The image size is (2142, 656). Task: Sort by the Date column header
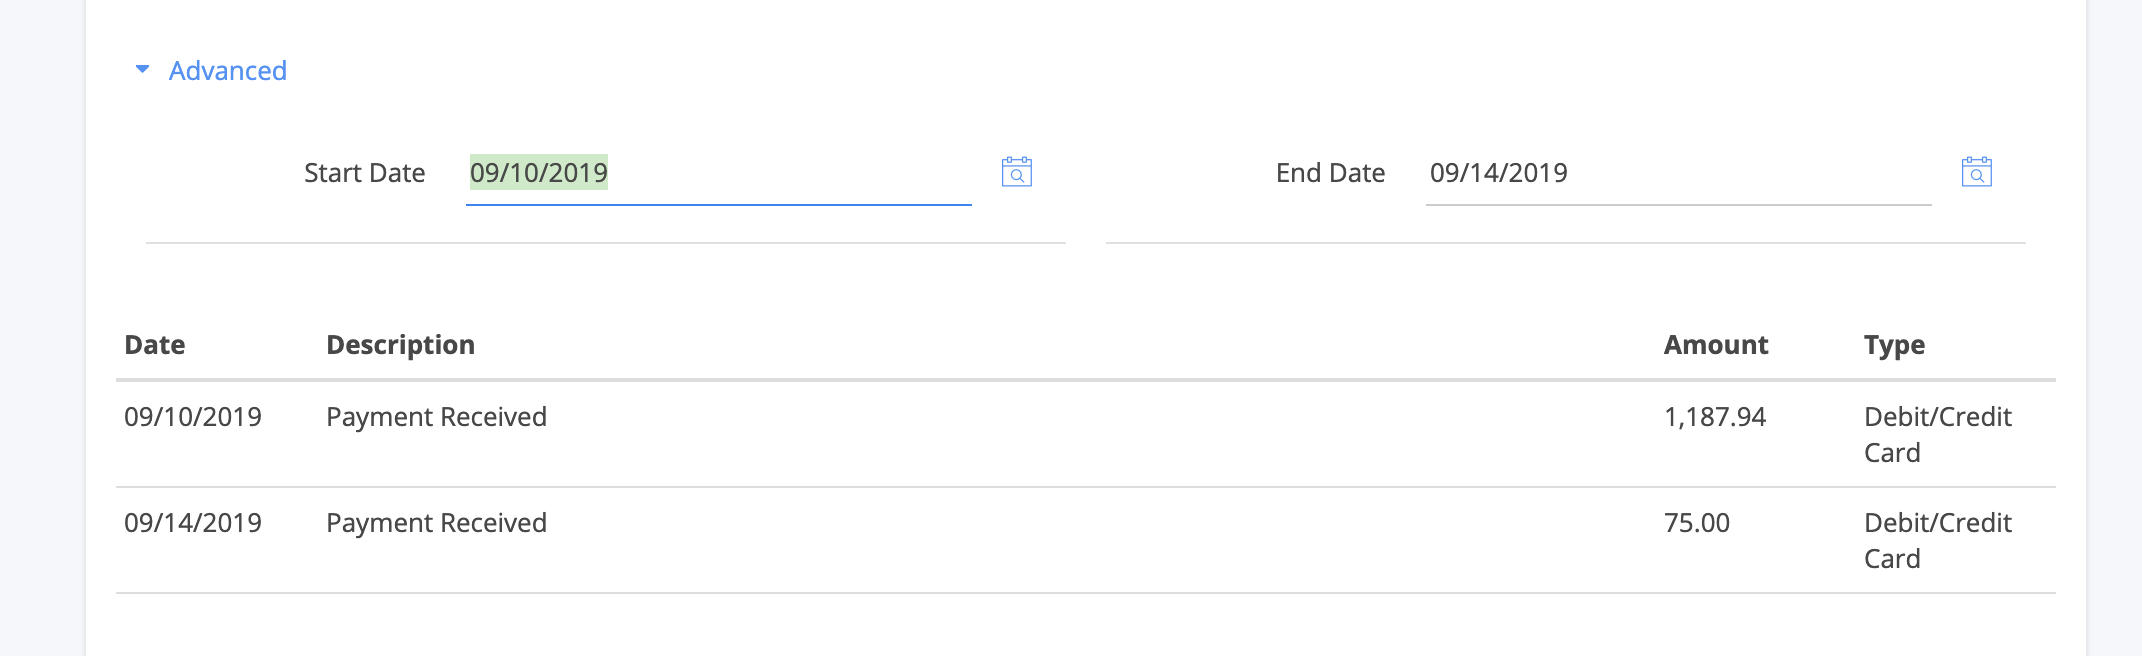(x=155, y=345)
